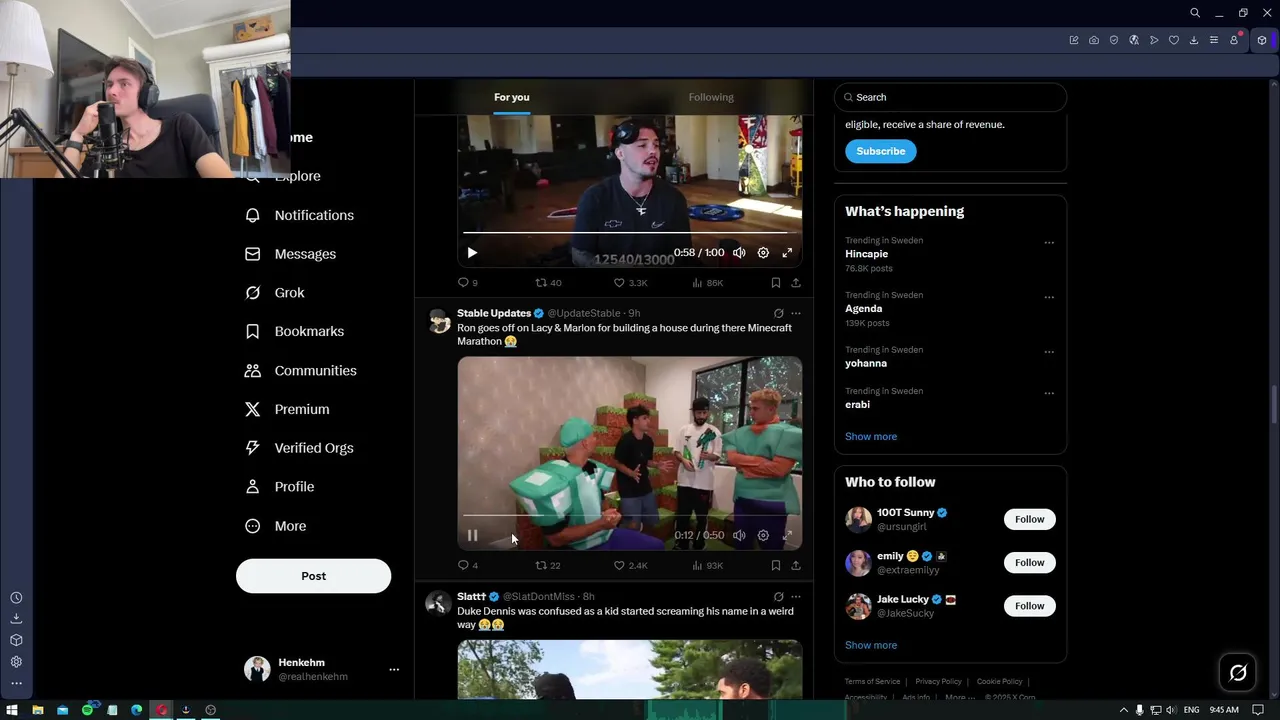The image size is (1280, 720).
Task: Mute the Minecraft Marathon video
Action: coord(739,535)
